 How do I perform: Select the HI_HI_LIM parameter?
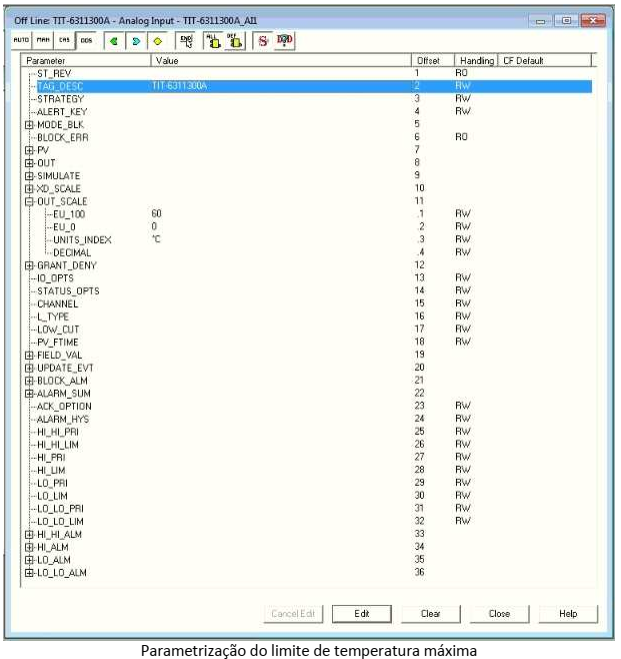[x=58, y=445]
